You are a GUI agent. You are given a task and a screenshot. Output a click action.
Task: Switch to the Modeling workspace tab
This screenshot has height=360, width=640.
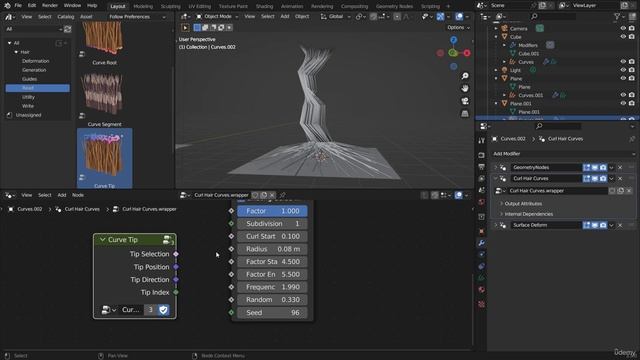(x=143, y=7)
